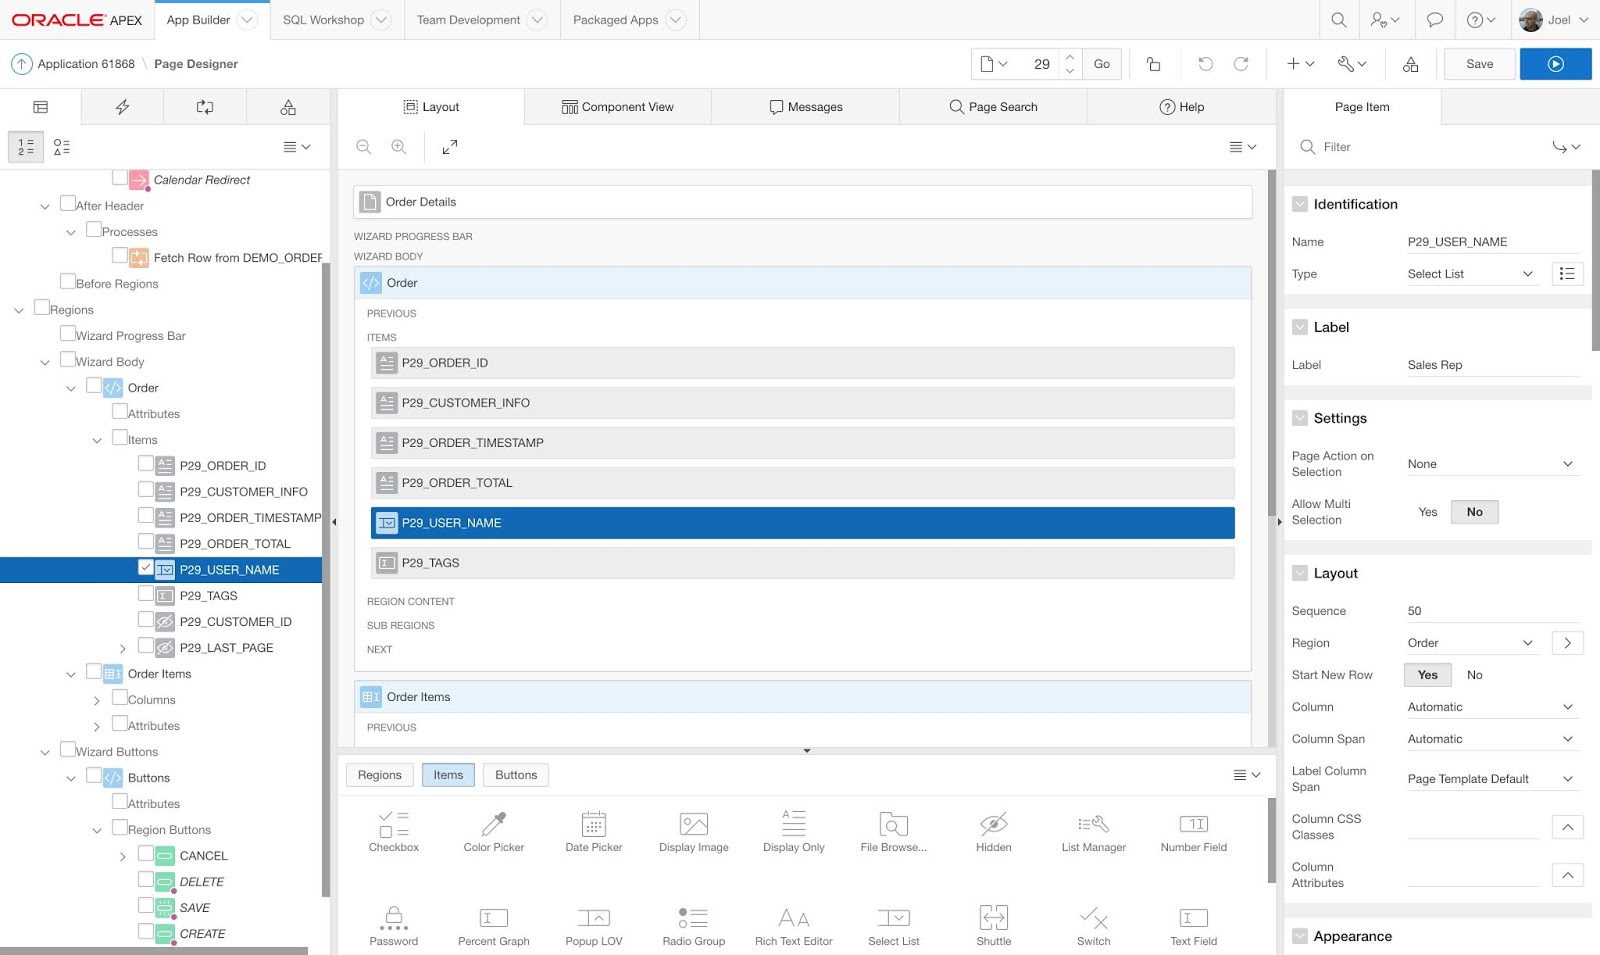Click the Run Page play button
This screenshot has width=1600, height=955.
click(x=1555, y=64)
